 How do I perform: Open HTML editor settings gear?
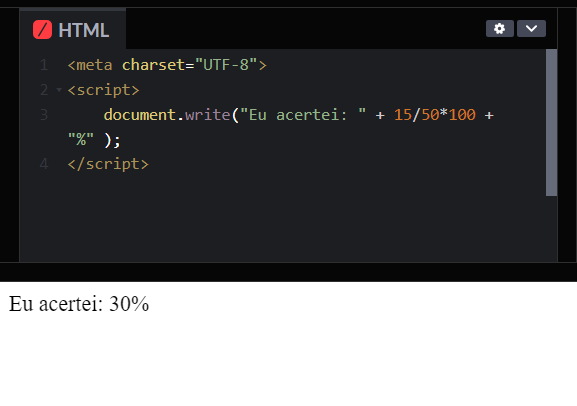pyautogui.click(x=499, y=29)
